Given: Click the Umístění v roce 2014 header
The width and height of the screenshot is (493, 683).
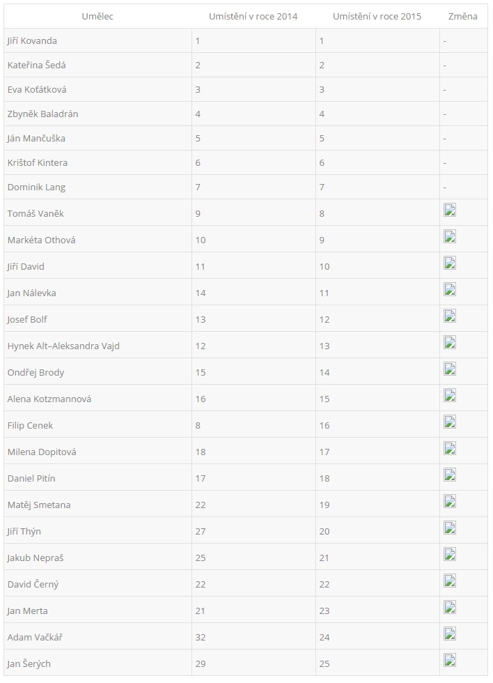Looking at the screenshot, I should (x=253, y=17).
